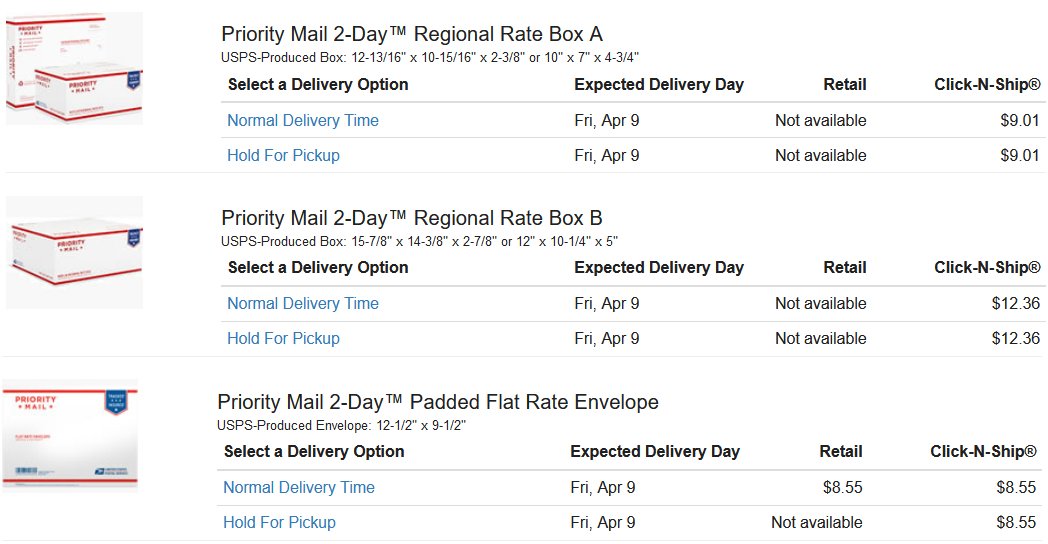
Task: Click the Padded Flat Rate Envelope heading
Action: [x=438, y=402]
